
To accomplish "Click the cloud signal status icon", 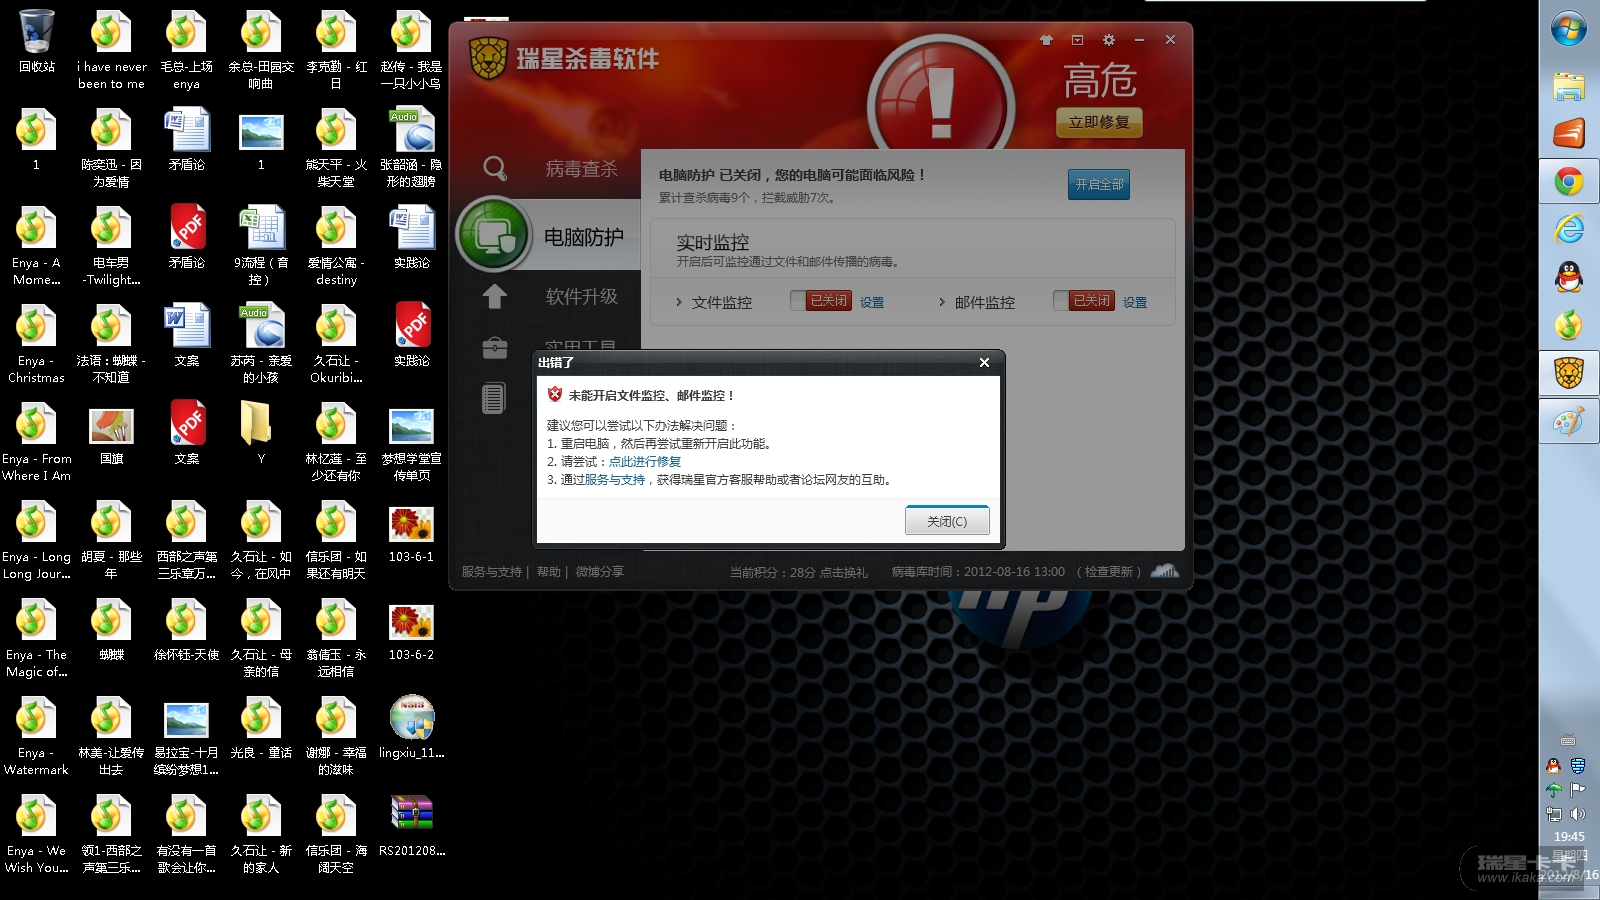I will [x=1165, y=571].
